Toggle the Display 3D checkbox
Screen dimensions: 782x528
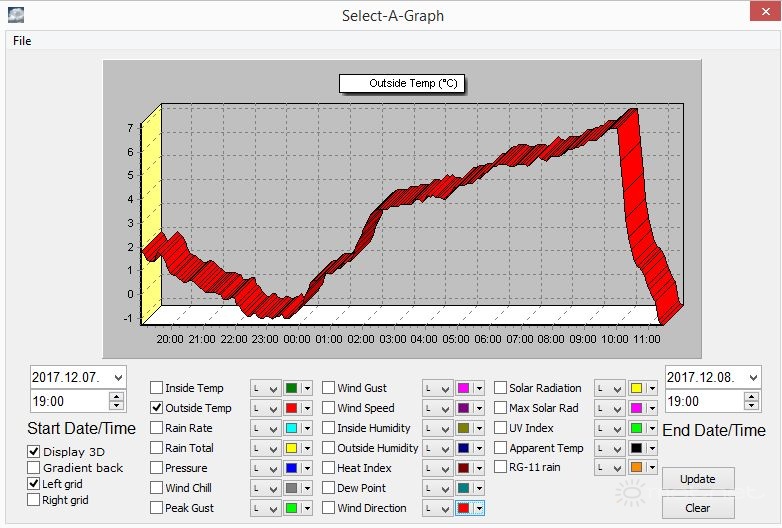34,452
